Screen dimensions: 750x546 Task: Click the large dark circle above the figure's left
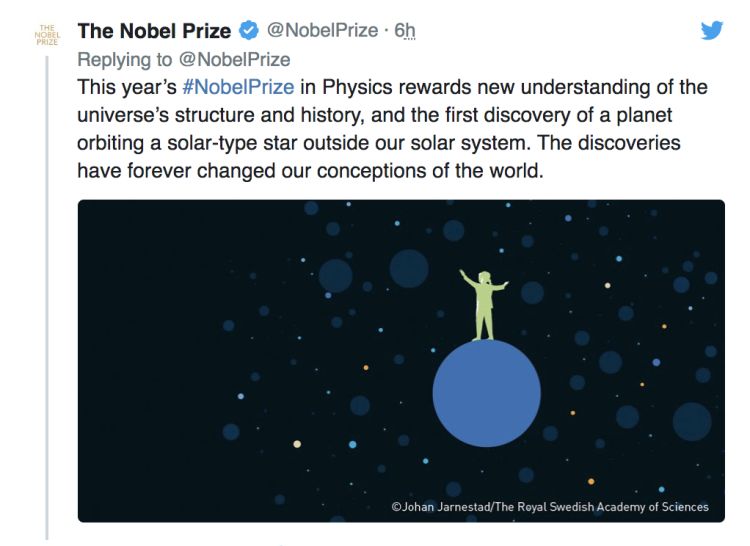pos(408,267)
